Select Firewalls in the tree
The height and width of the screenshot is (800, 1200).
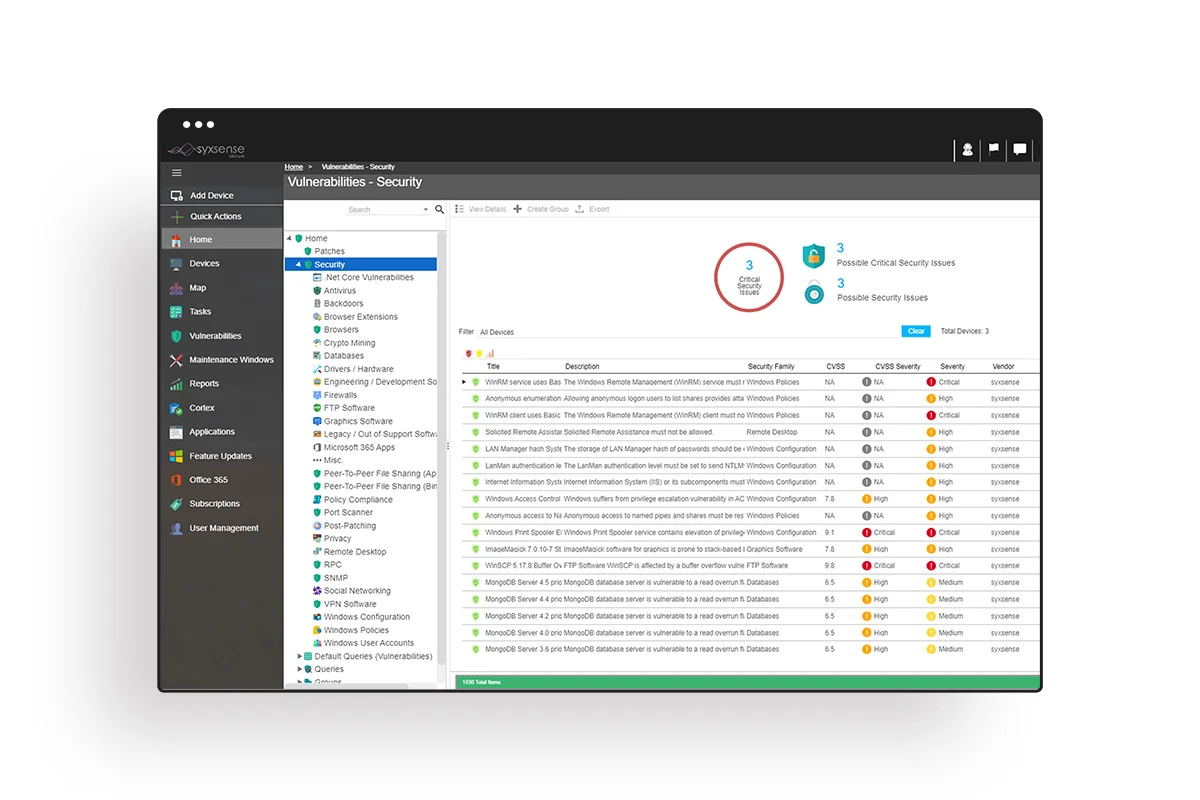pyautogui.click(x=341, y=395)
